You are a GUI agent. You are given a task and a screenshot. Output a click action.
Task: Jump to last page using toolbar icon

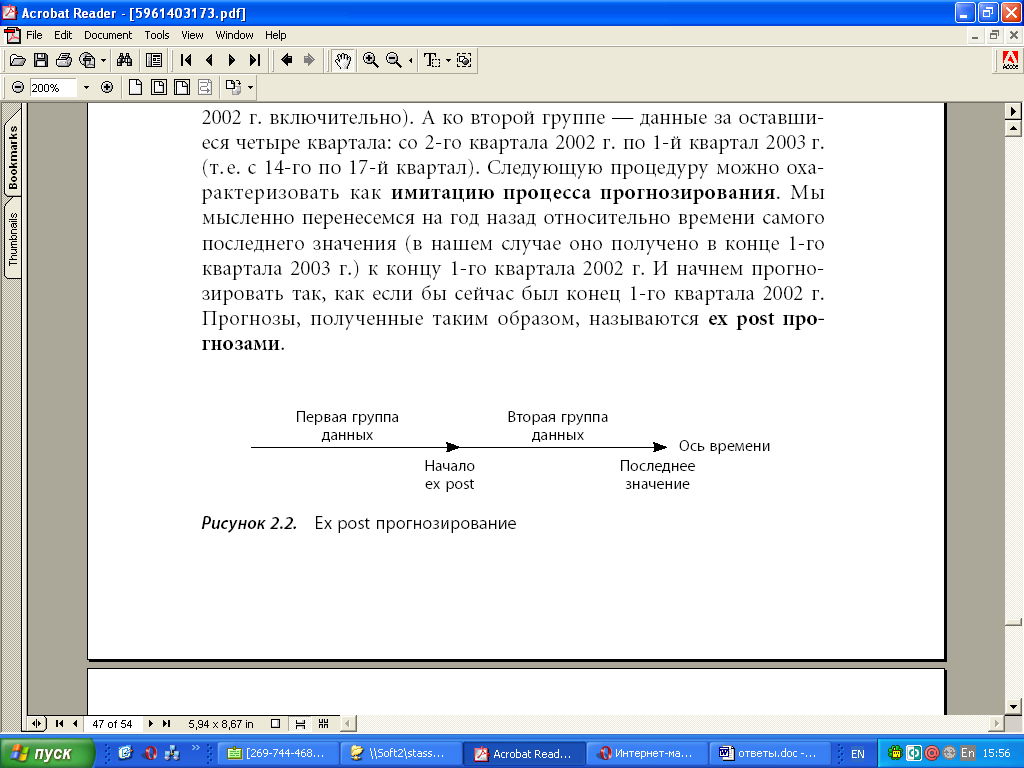point(255,61)
